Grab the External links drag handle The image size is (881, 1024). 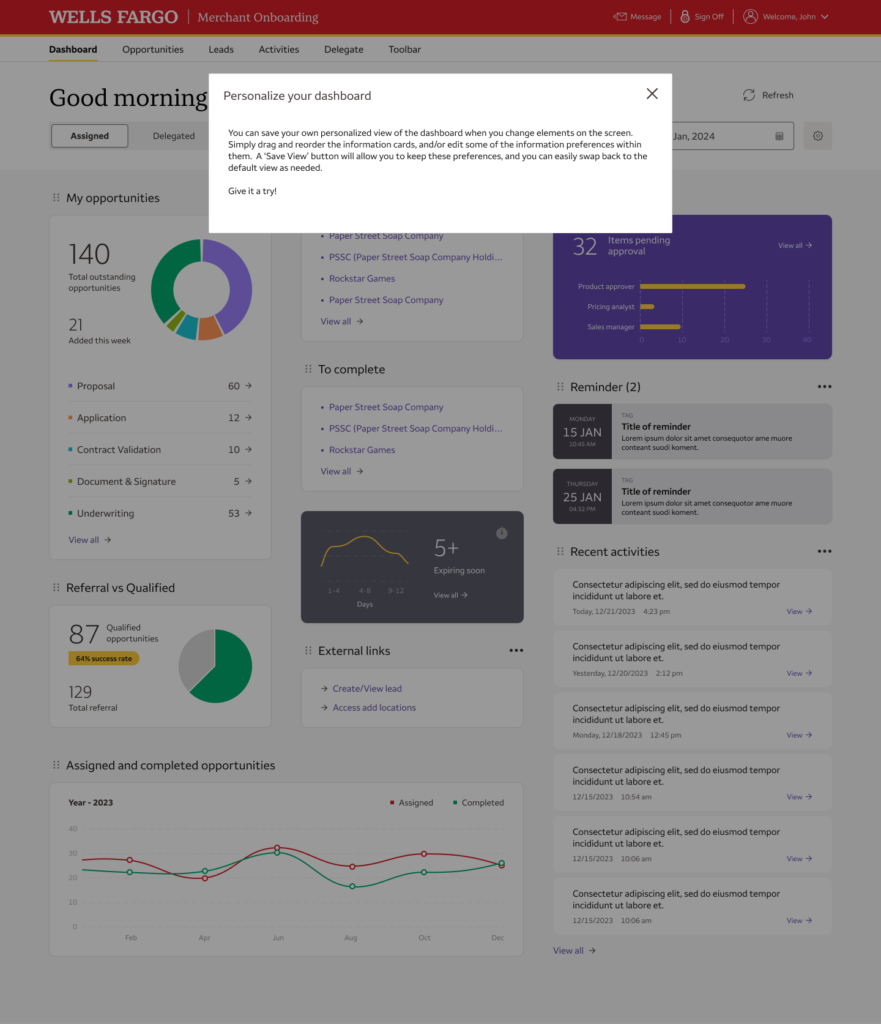click(308, 650)
